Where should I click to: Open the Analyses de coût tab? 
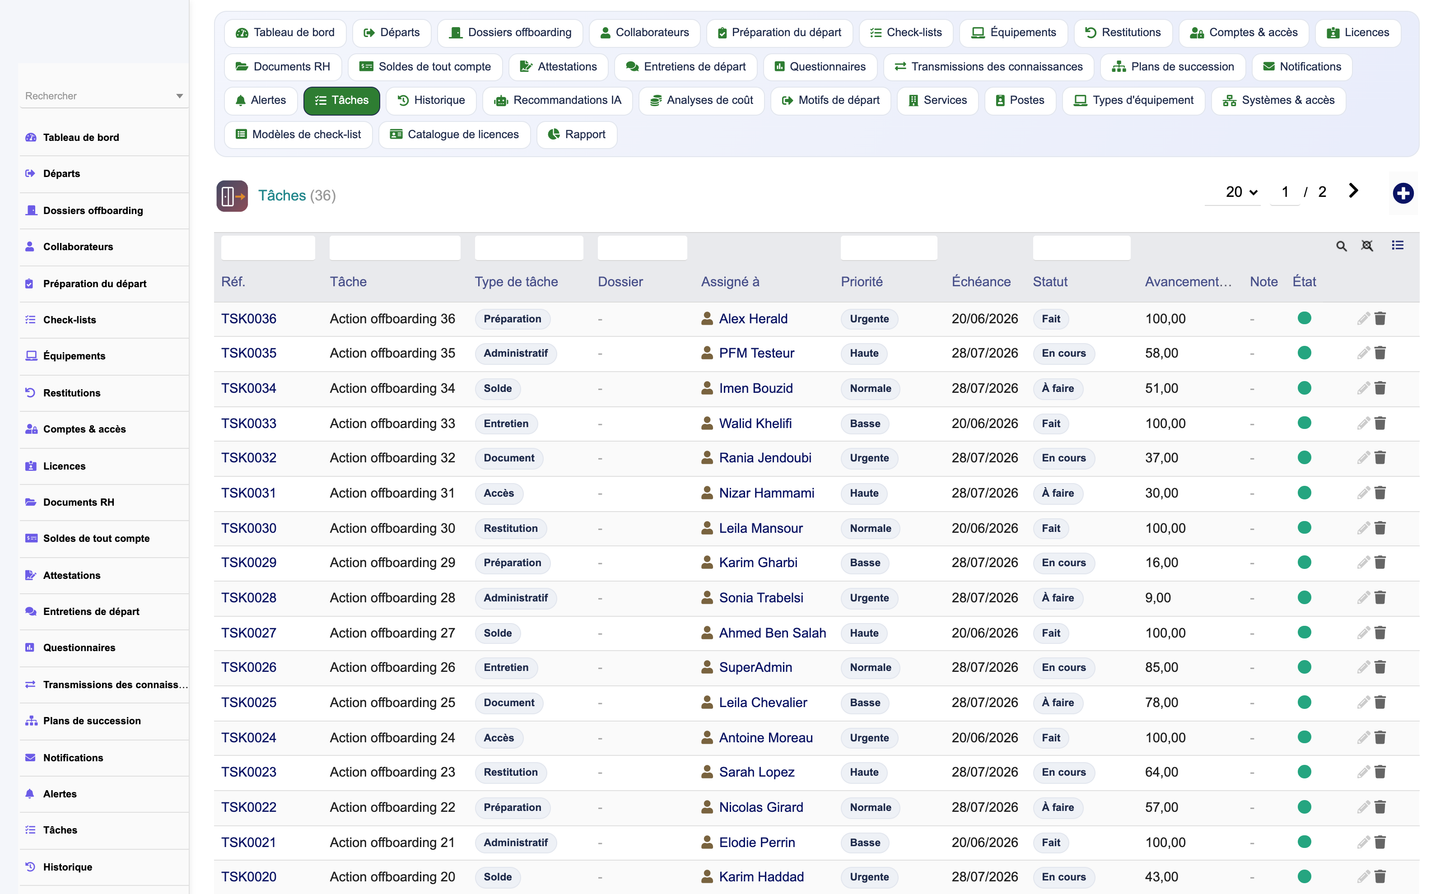[x=702, y=101]
